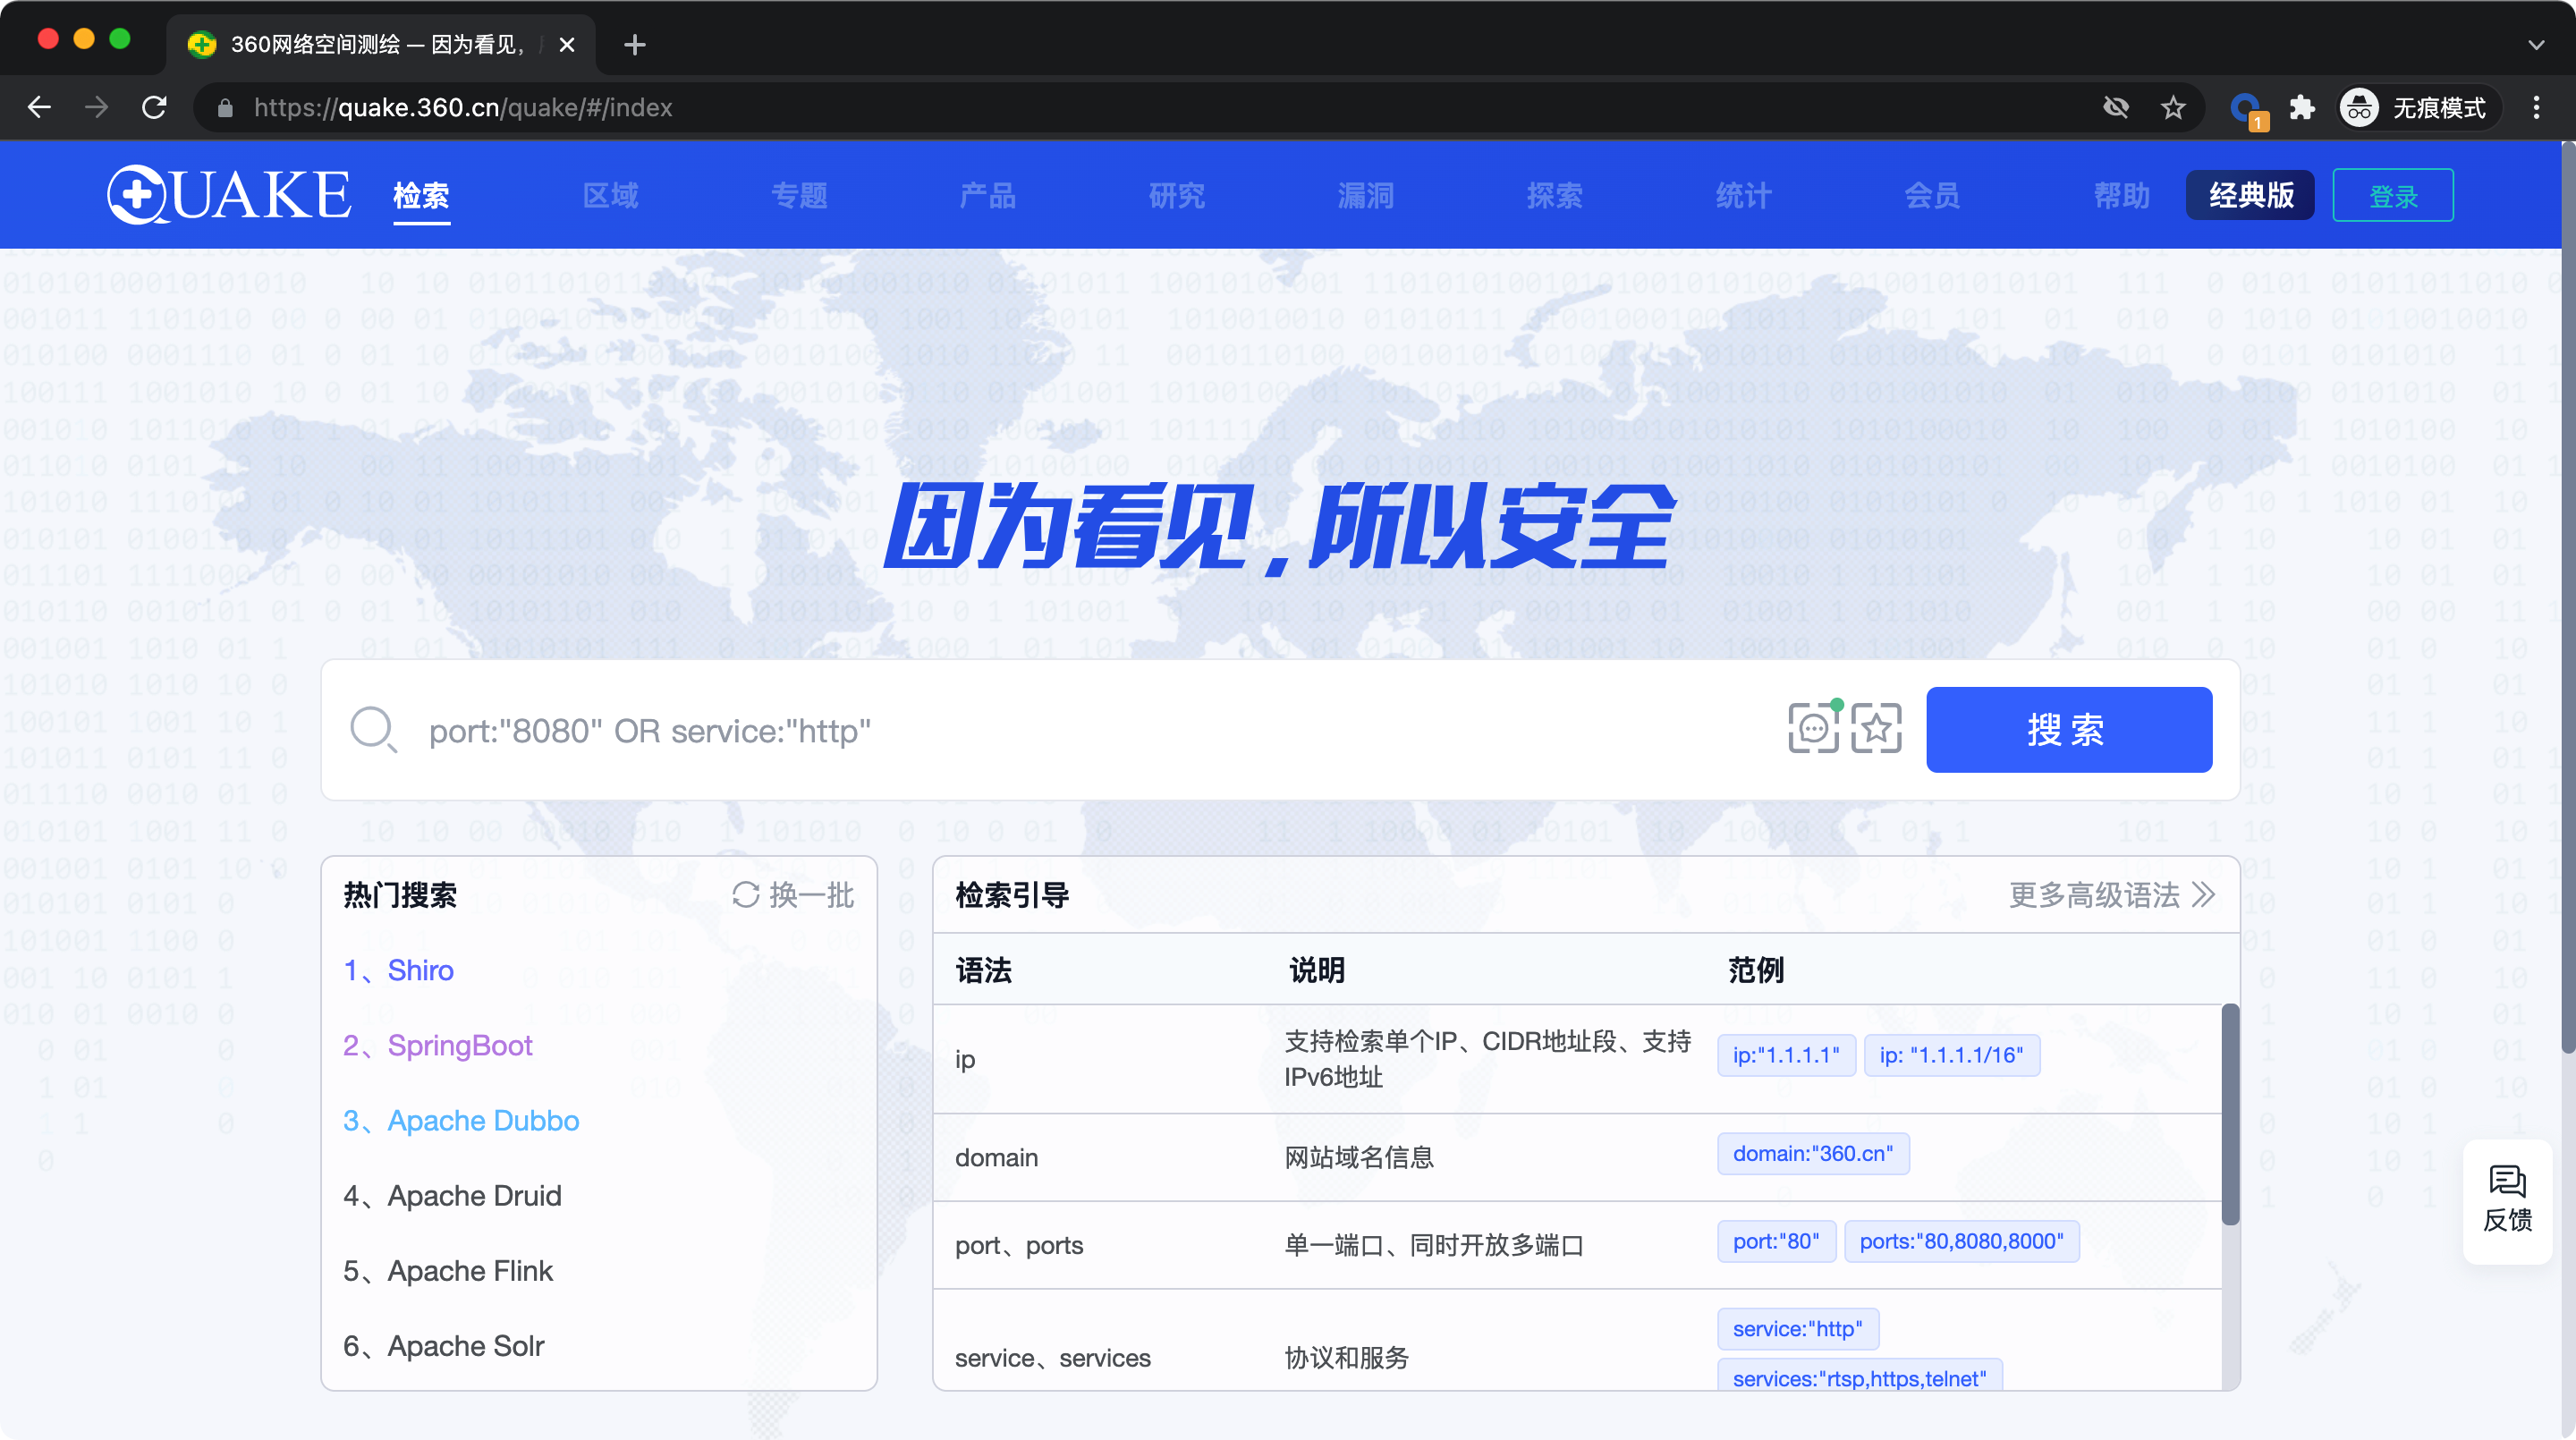Open the 研究 nav menu
Image resolution: width=2576 pixels, height=1440 pixels.
click(1177, 196)
